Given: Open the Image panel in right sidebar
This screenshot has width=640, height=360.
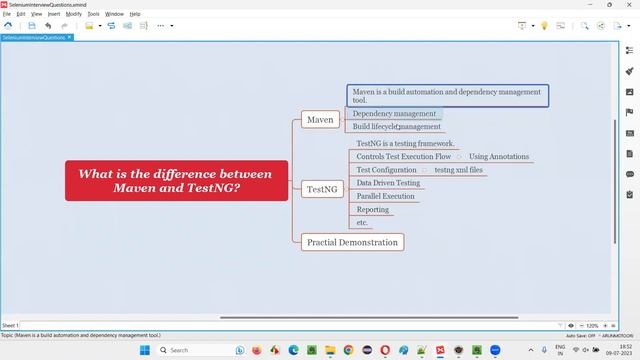Looking at the screenshot, I should (x=629, y=92).
